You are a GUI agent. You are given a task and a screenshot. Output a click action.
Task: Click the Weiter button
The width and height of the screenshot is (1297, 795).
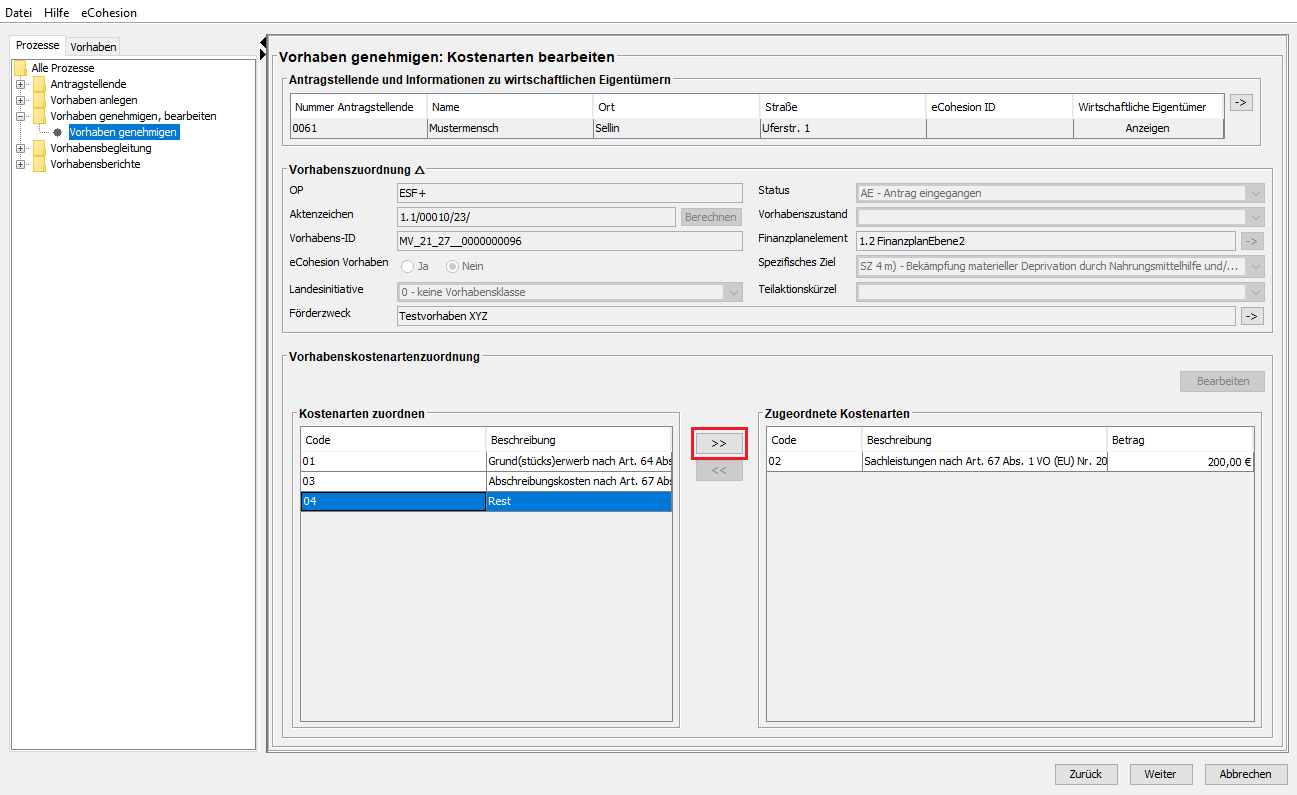coord(1160,774)
